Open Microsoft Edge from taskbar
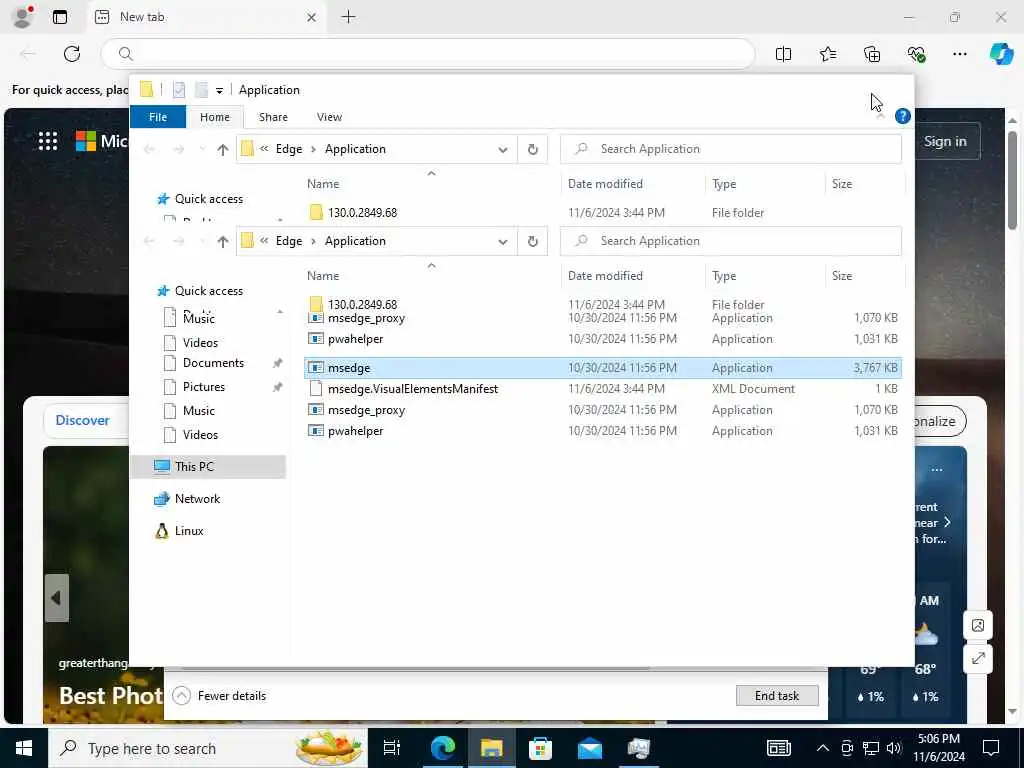The height and width of the screenshot is (768, 1024). click(441, 748)
